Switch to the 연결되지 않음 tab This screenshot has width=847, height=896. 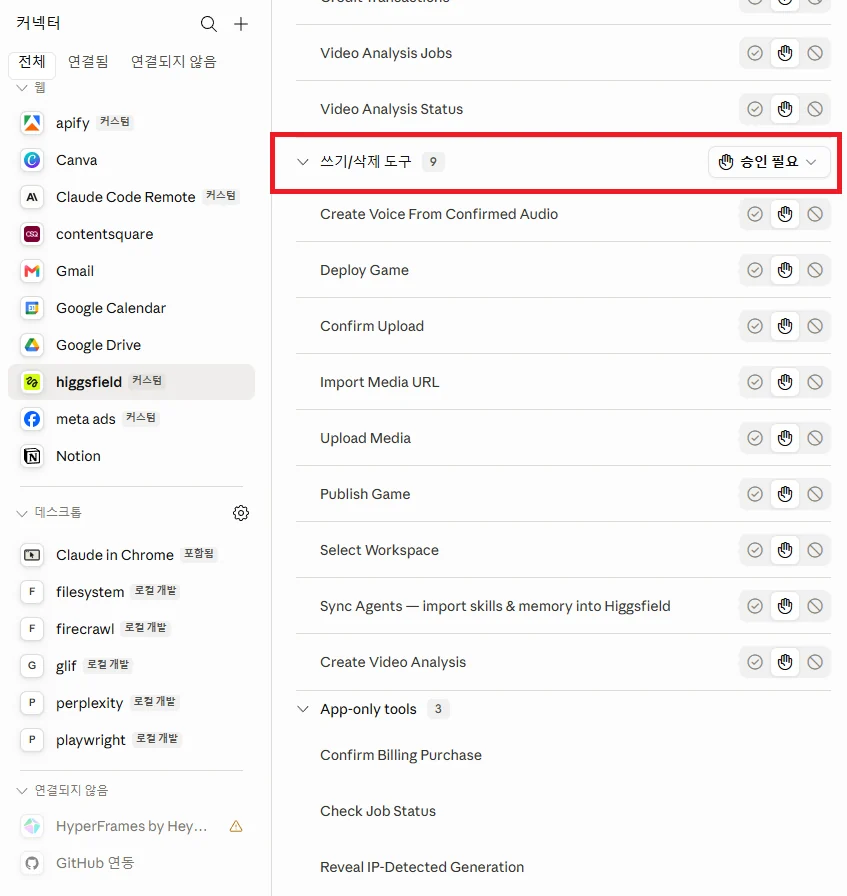point(173,62)
